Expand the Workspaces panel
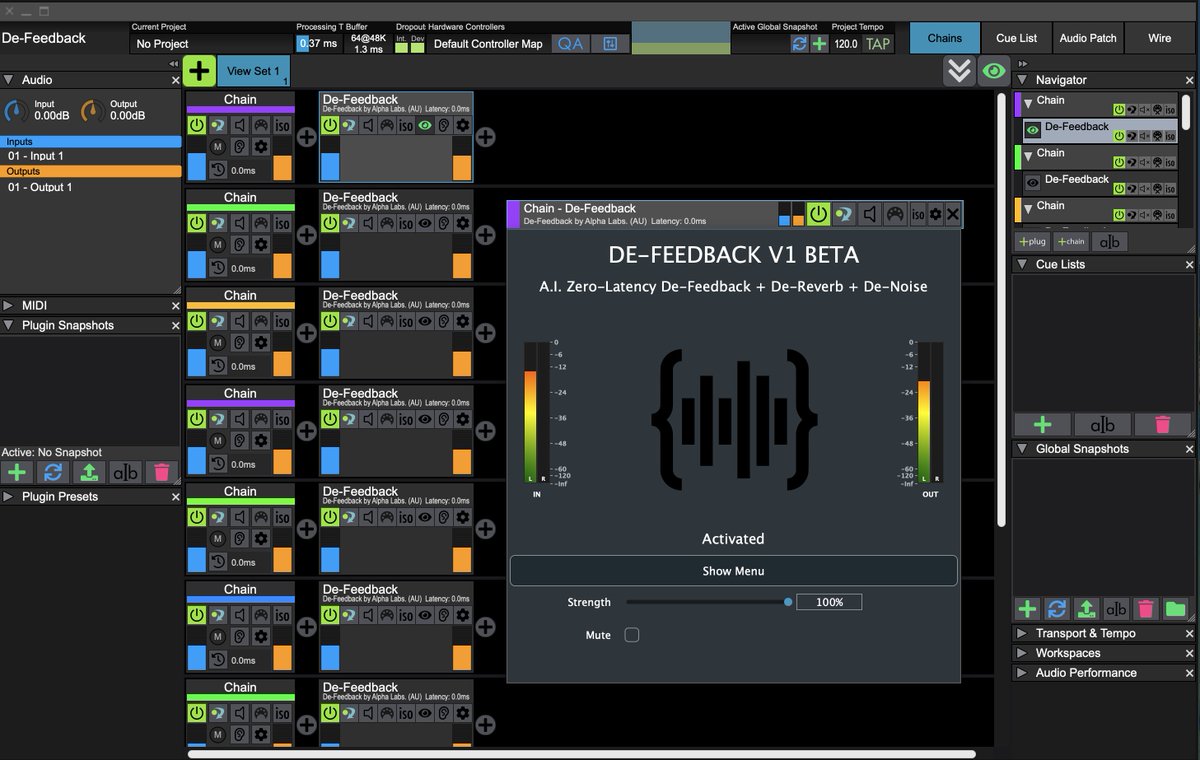The image size is (1200, 760). 1022,653
